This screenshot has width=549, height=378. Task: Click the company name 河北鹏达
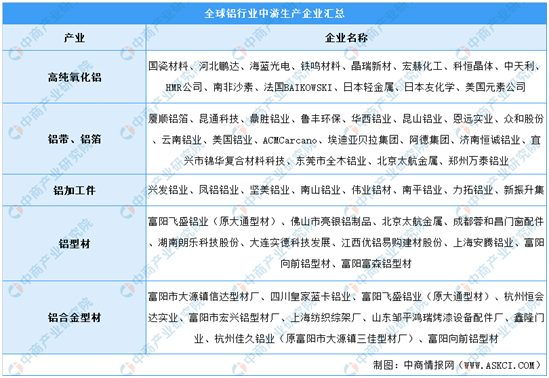click(219, 66)
